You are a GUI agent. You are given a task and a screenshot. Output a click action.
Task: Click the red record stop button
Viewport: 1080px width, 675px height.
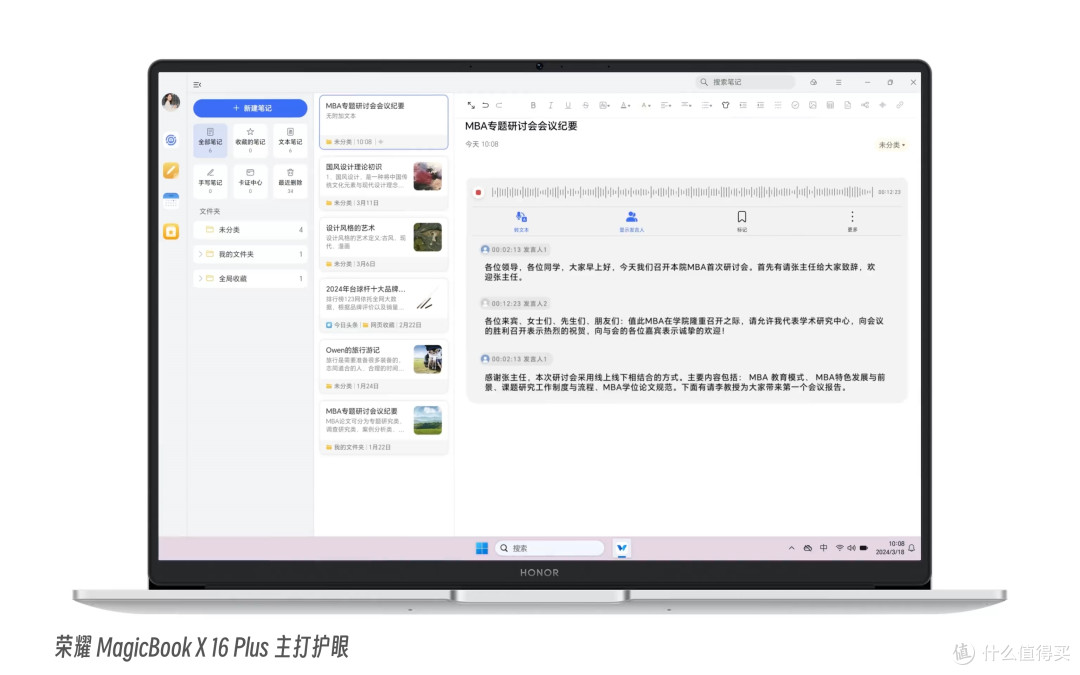click(x=478, y=192)
